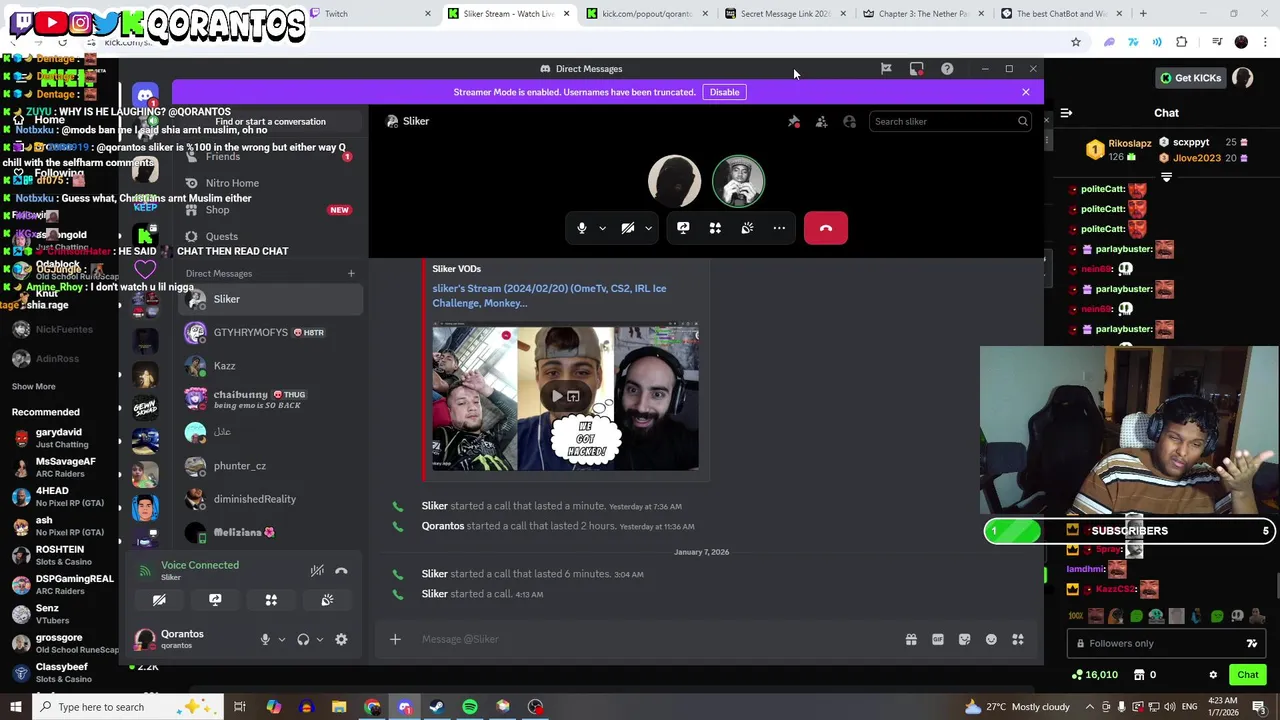Open camera options arrow in call controls
1280x720 pixels.
[x=648, y=228]
